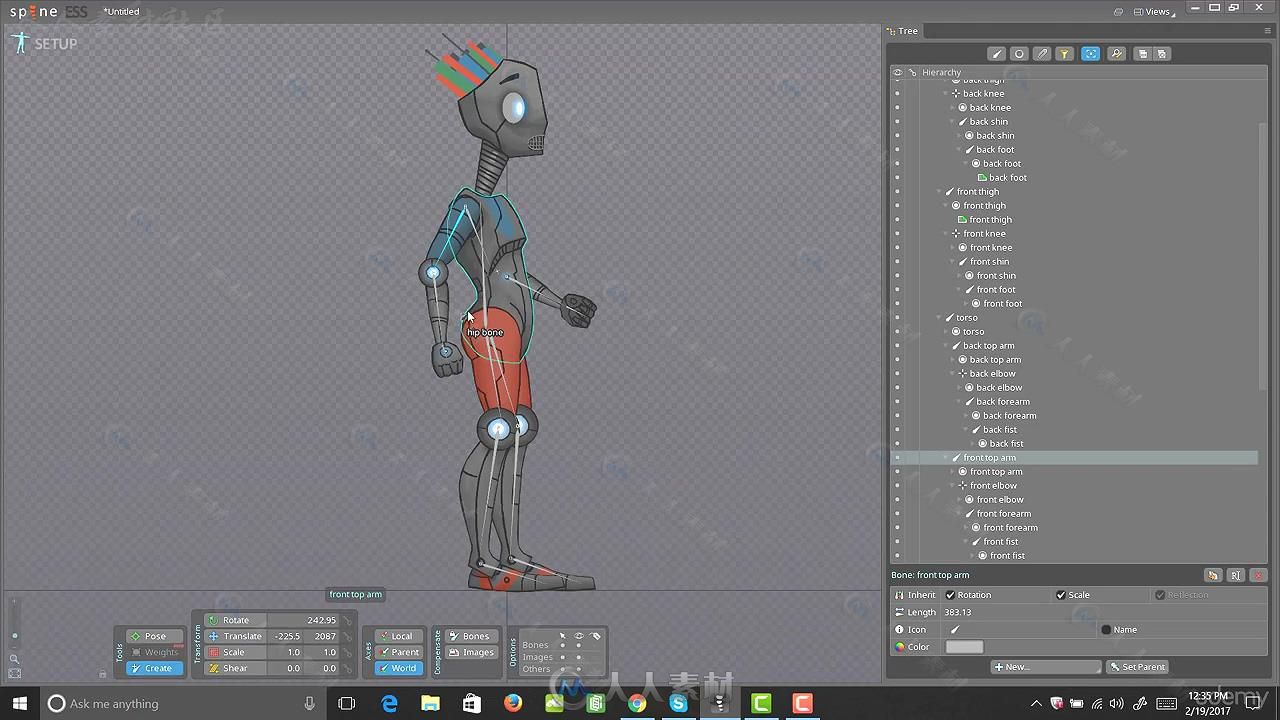
Task: Toggle the Inherit Rotation checkbox
Action: click(951, 595)
